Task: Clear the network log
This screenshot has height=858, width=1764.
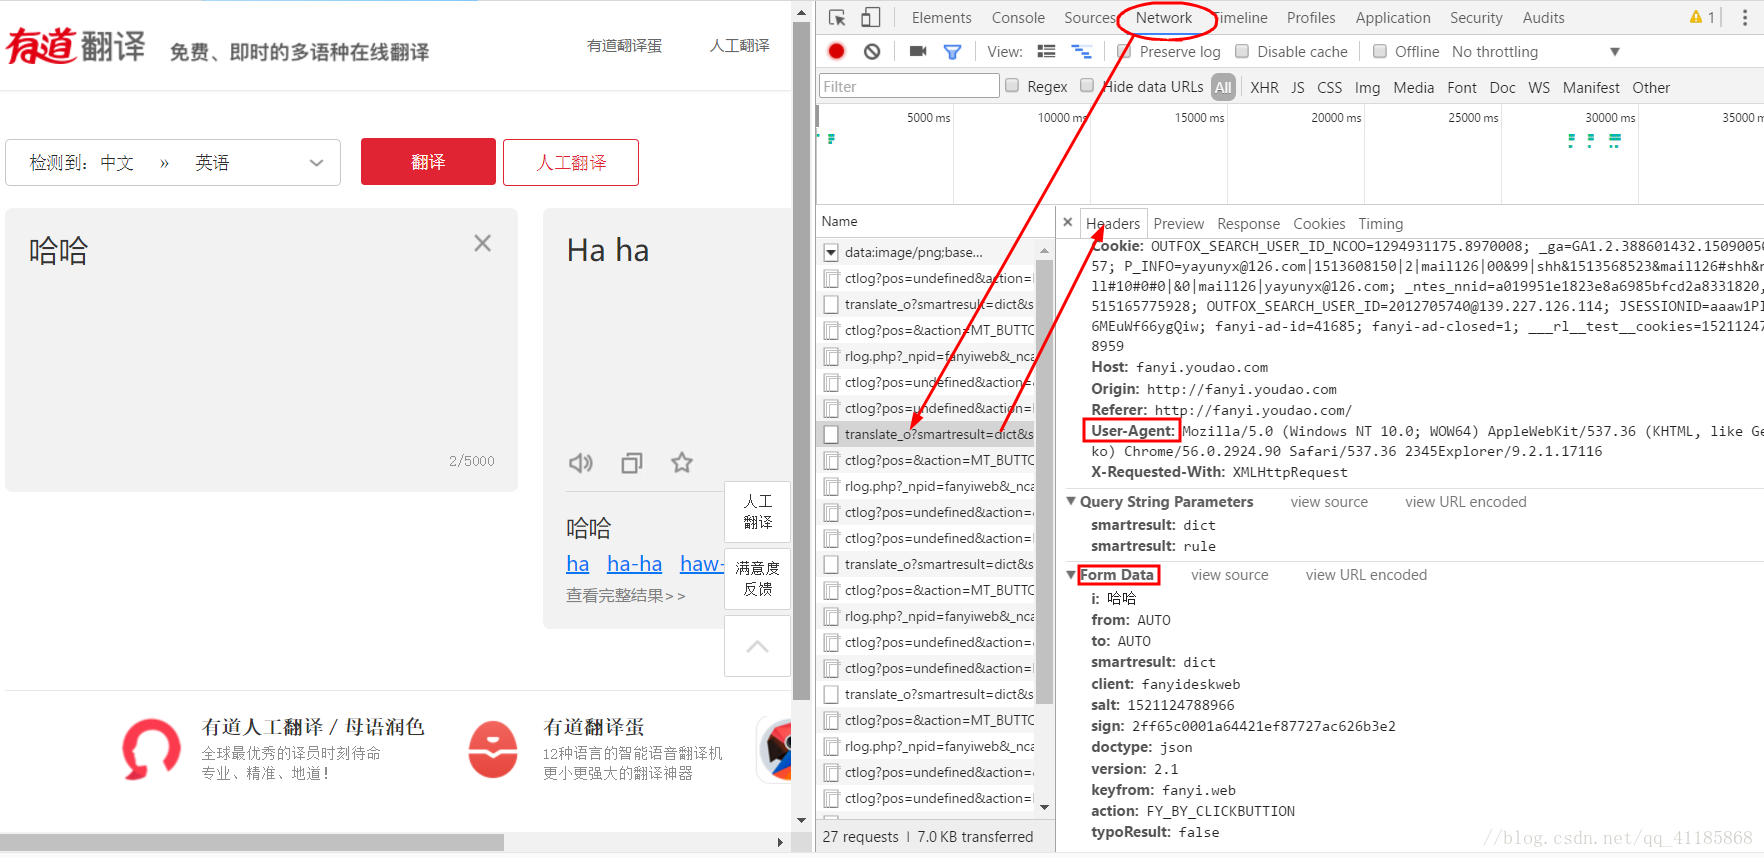Action: point(872,51)
